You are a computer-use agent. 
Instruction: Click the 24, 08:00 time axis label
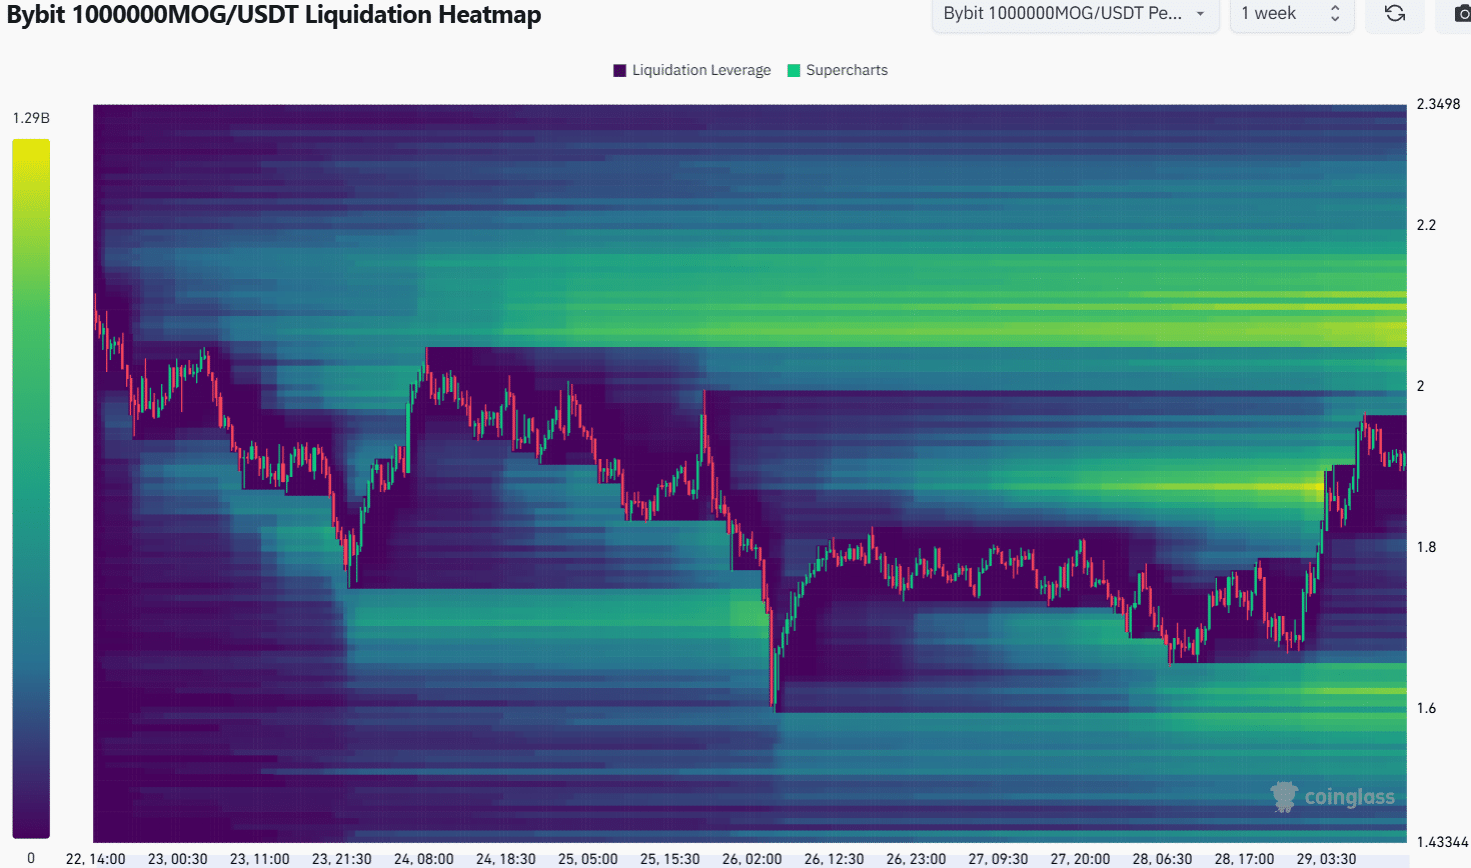[424, 859]
